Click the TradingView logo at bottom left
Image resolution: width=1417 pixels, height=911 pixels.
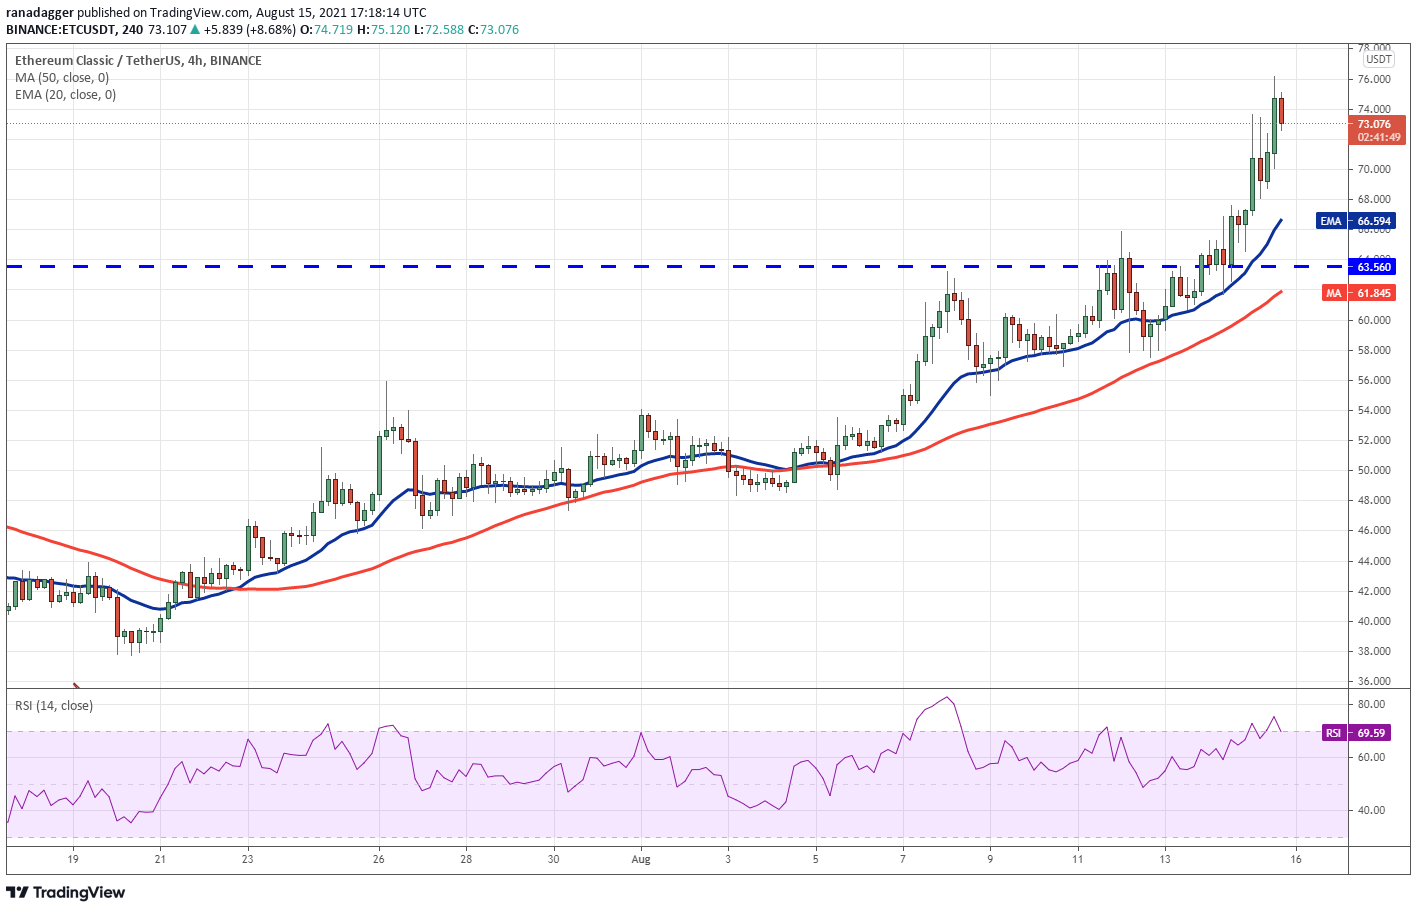pyautogui.click(x=62, y=891)
